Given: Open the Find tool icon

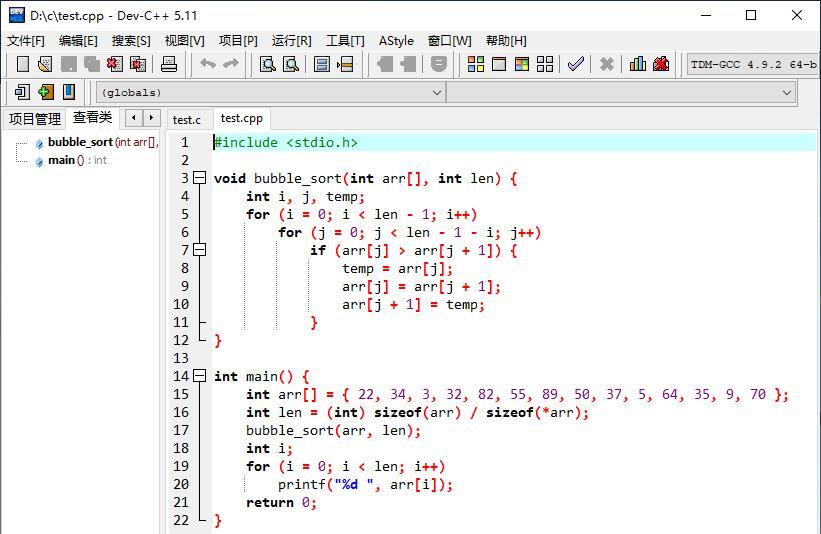Looking at the screenshot, I should pyautogui.click(x=268, y=64).
